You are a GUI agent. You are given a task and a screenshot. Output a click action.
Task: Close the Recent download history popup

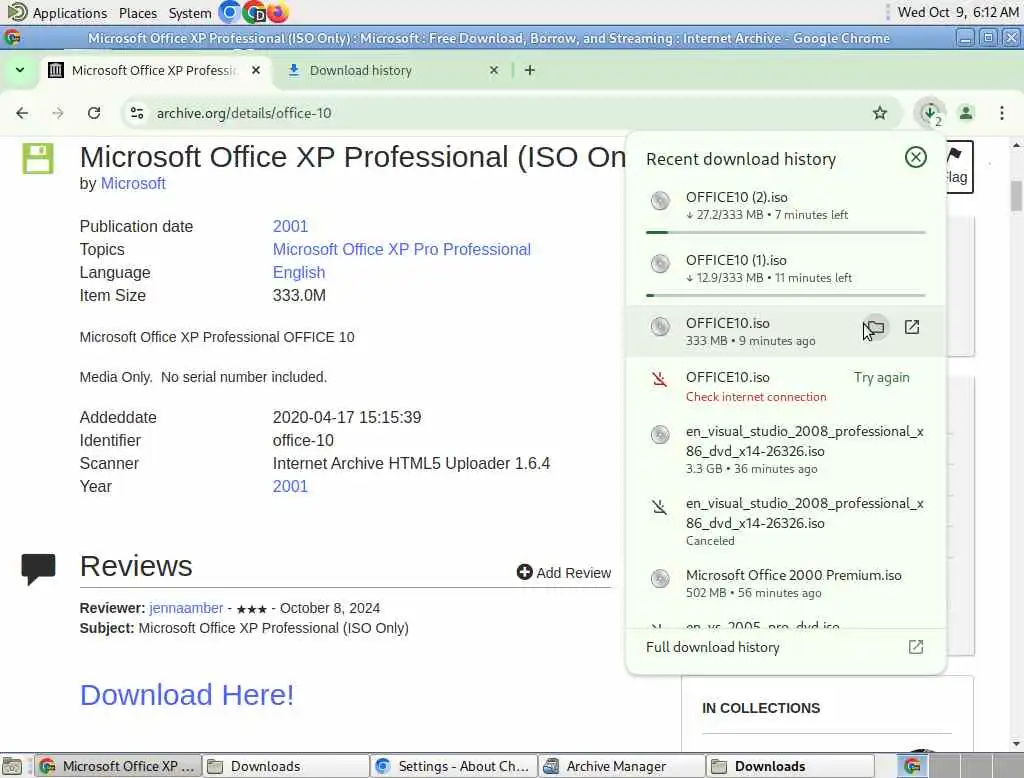pos(916,157)
